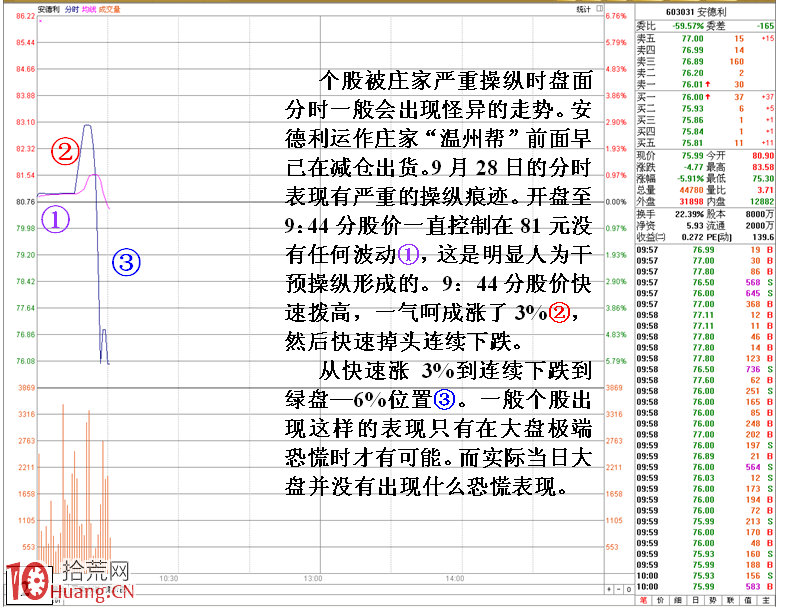789x611 pixels.
Task: Select the 10:00 trade with volume 156 S
Action: click(705, 576)
